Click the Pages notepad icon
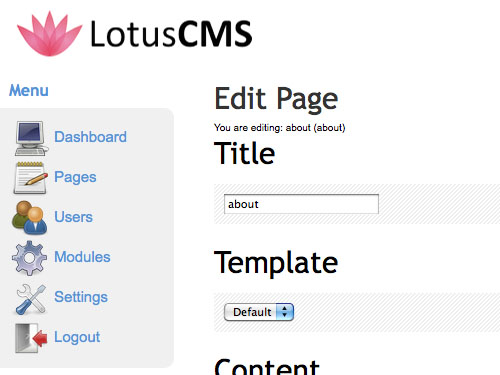This screenshot has height=375, width=500. pos(30,178)
